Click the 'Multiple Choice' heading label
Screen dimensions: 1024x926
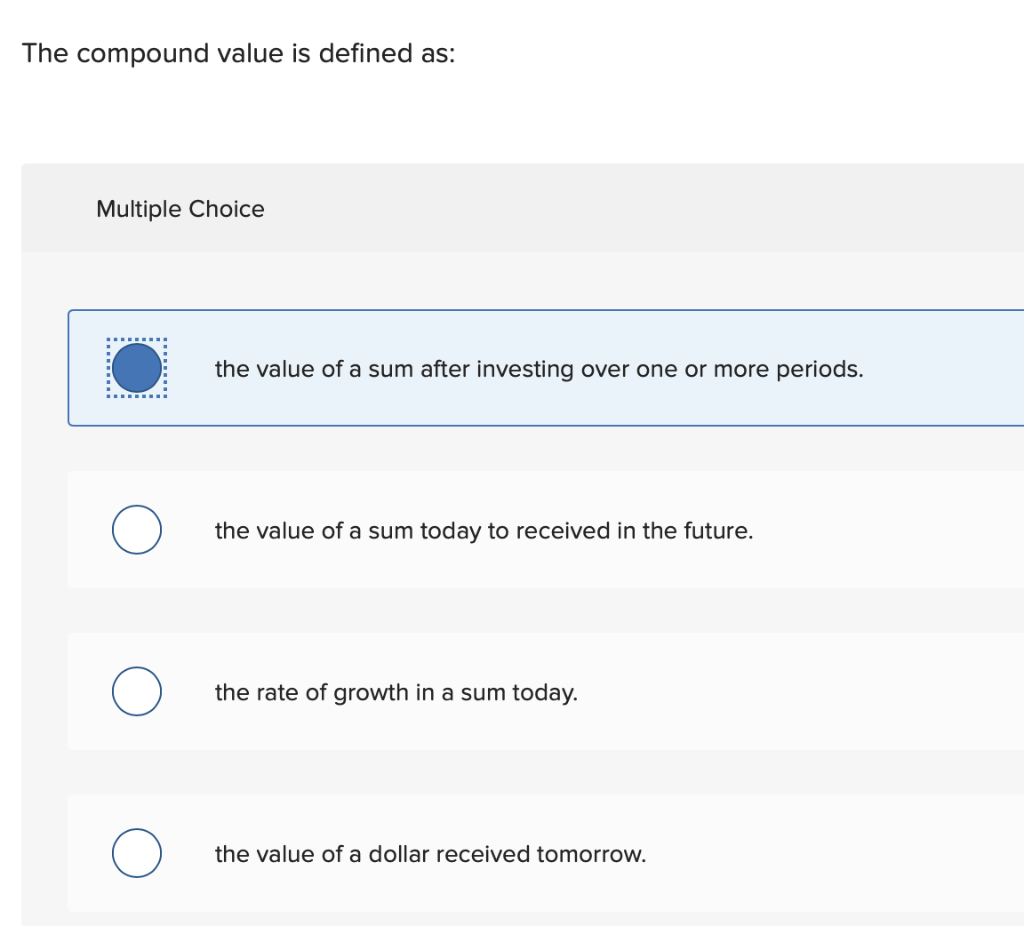[x=180, y=209]
